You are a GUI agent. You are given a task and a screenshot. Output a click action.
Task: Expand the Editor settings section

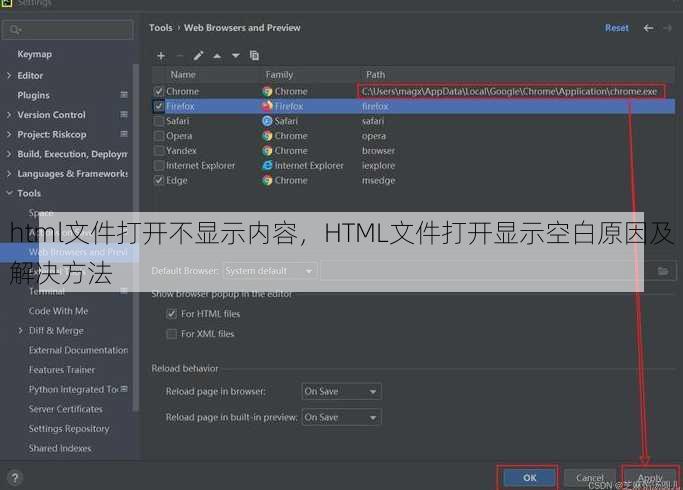[x=9, y=75]
